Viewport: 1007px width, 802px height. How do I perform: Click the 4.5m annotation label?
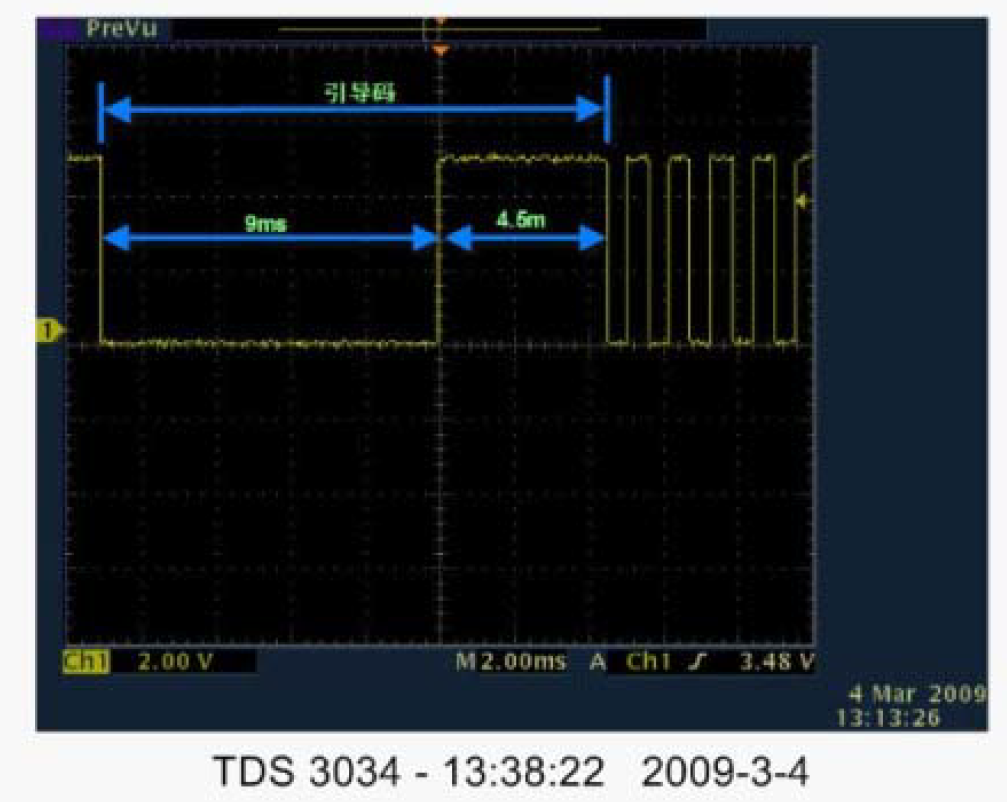pyautogui.click(x=521, y=220)
